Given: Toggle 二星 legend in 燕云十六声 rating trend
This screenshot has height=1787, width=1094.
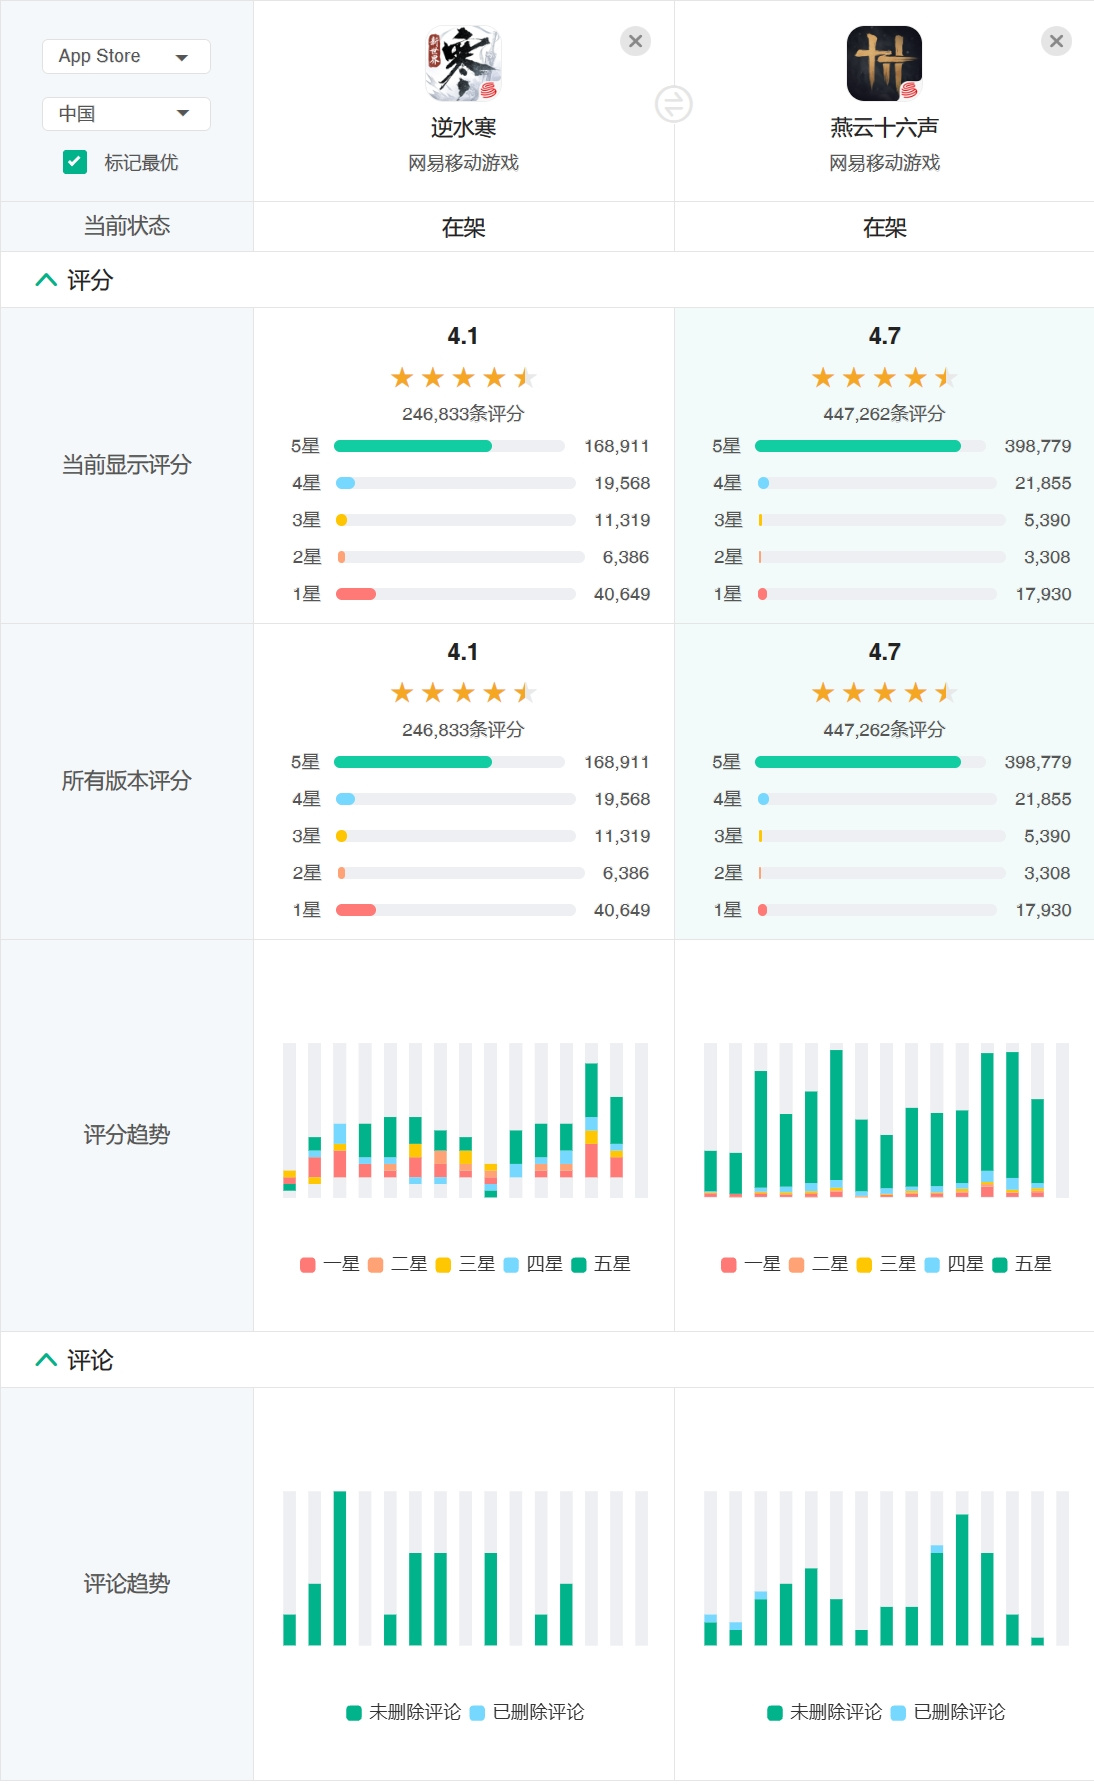Looking at the screenshot, I should (819, 1264).
